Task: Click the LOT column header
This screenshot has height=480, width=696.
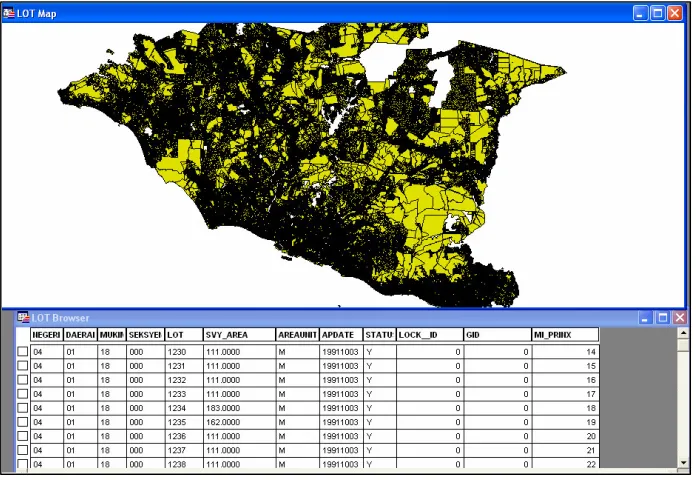Action: (x=184, y=335)
